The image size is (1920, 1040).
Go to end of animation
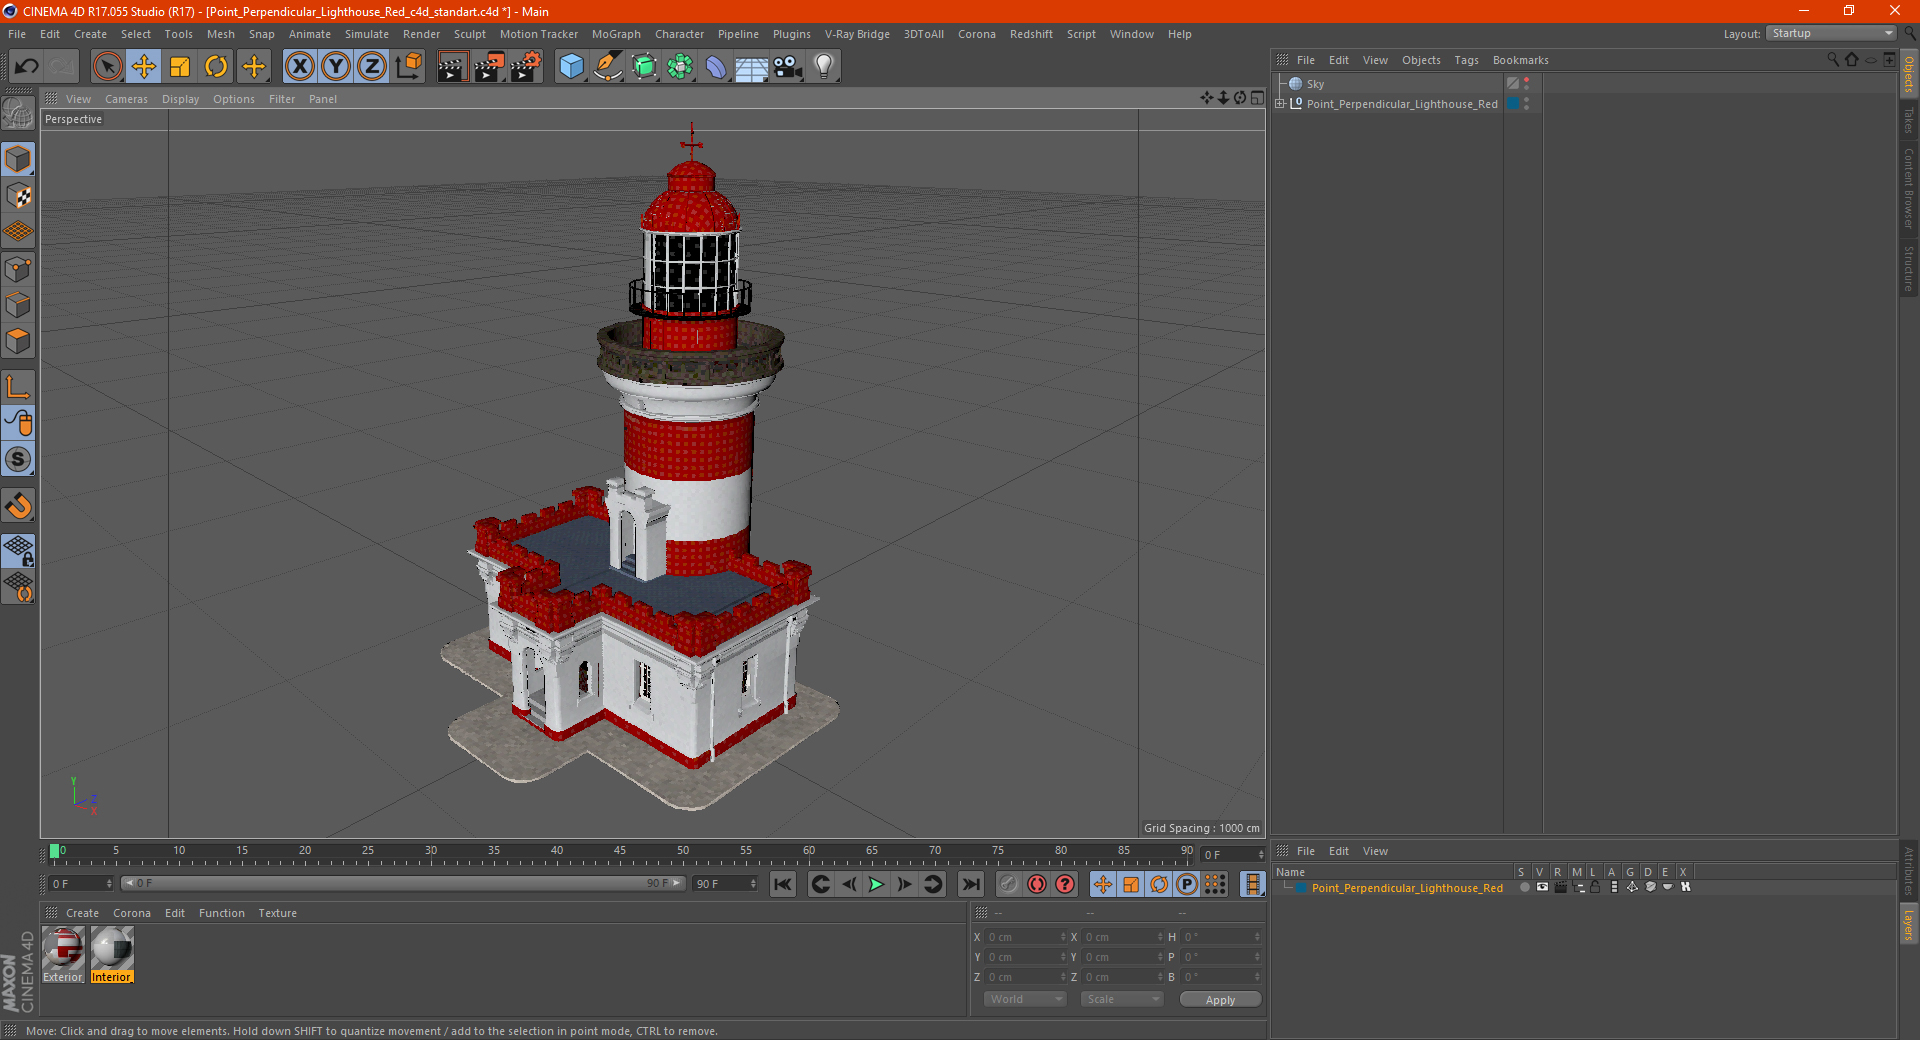[x=970, y=884]
